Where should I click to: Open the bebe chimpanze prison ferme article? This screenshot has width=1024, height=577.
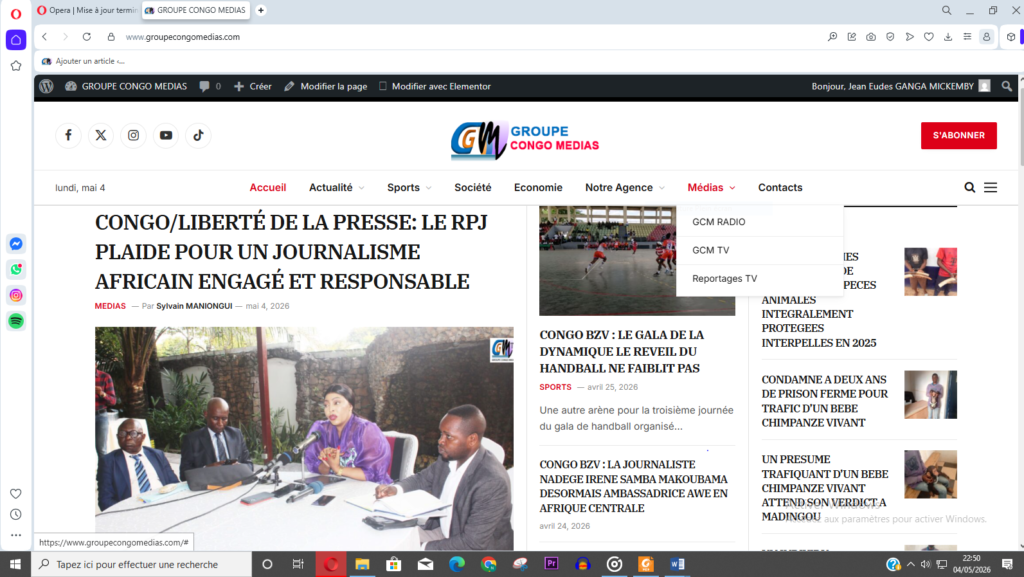click(x=825, y=401)
